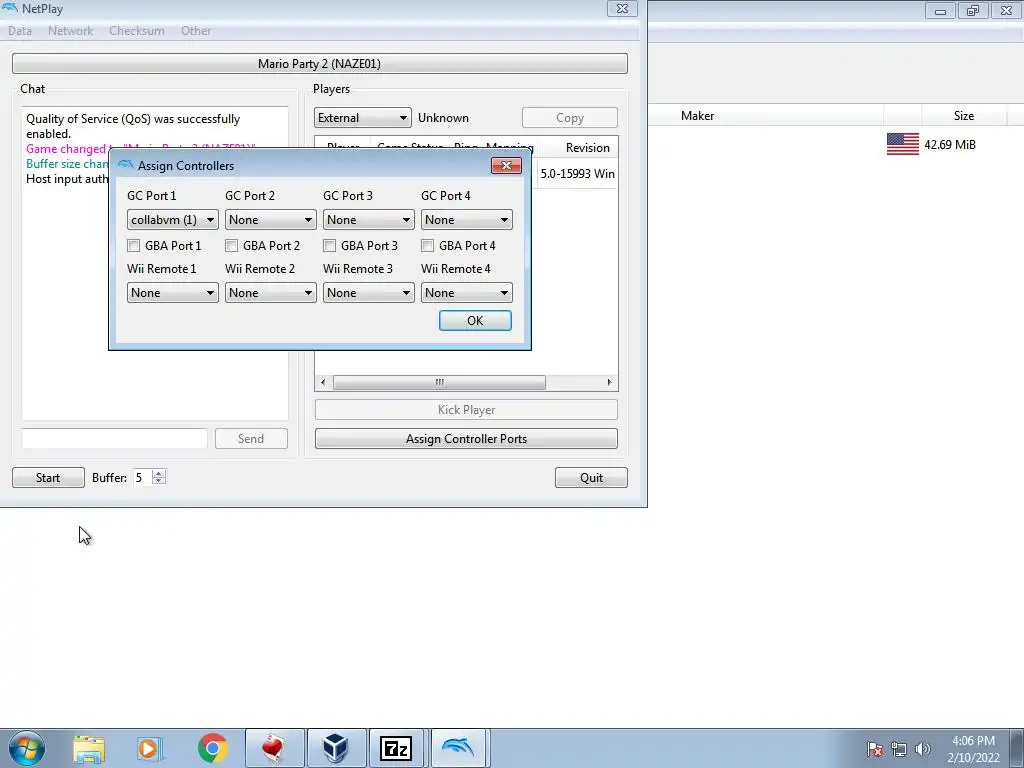
Task: Click Dolphin icon in Assign Controllers title bar
Action: [125, 165]
